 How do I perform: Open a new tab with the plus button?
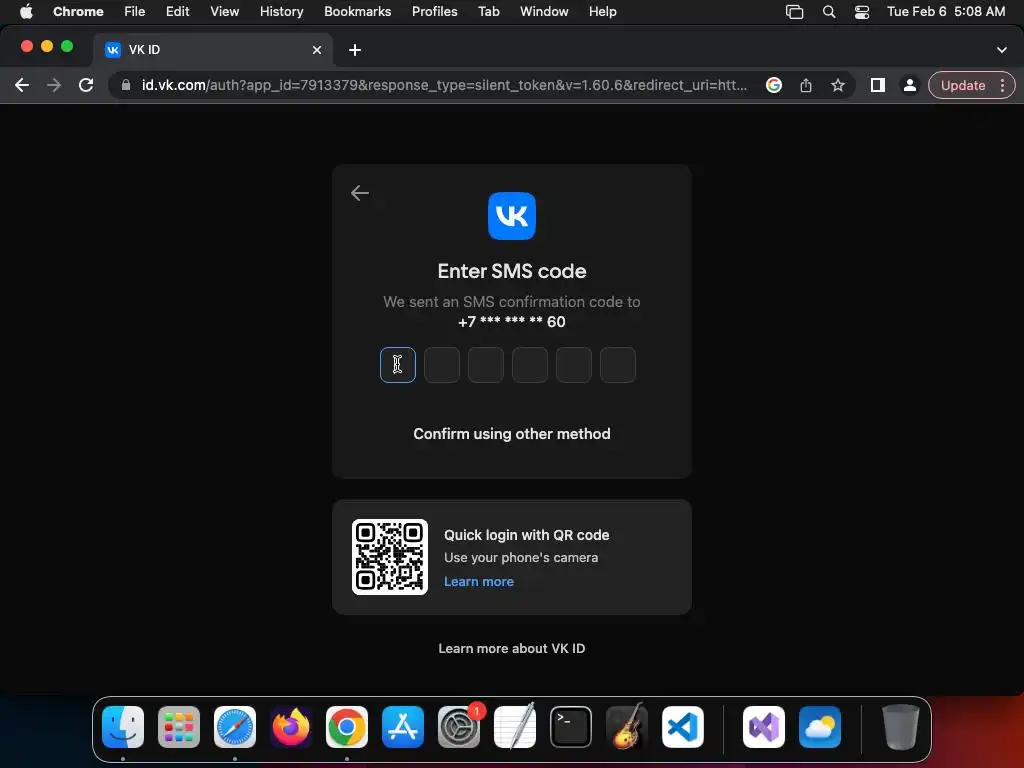coord(355,50)
